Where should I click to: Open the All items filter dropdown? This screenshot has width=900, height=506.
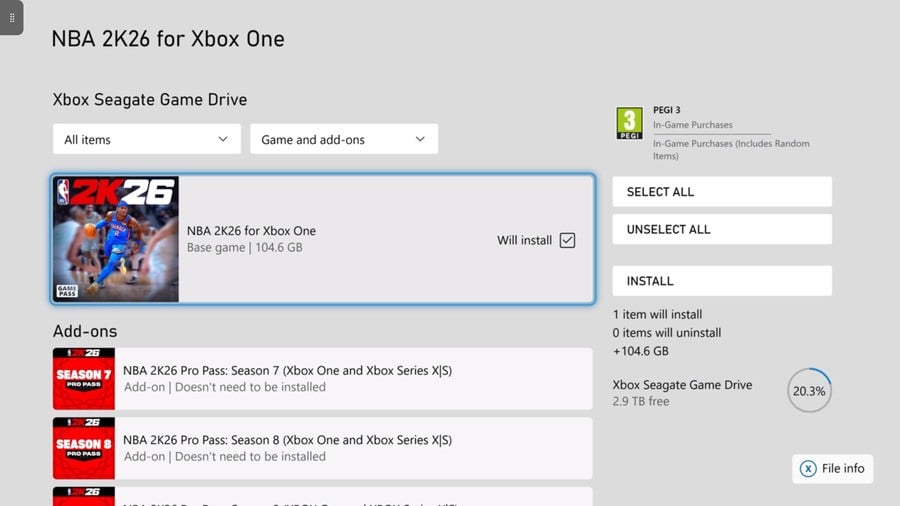pos(147,139)
